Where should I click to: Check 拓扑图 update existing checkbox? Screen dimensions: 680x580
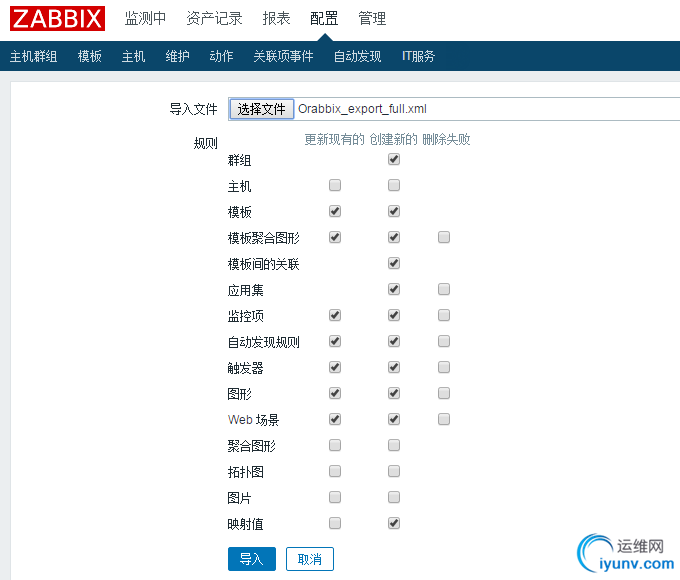pos(335,472)
